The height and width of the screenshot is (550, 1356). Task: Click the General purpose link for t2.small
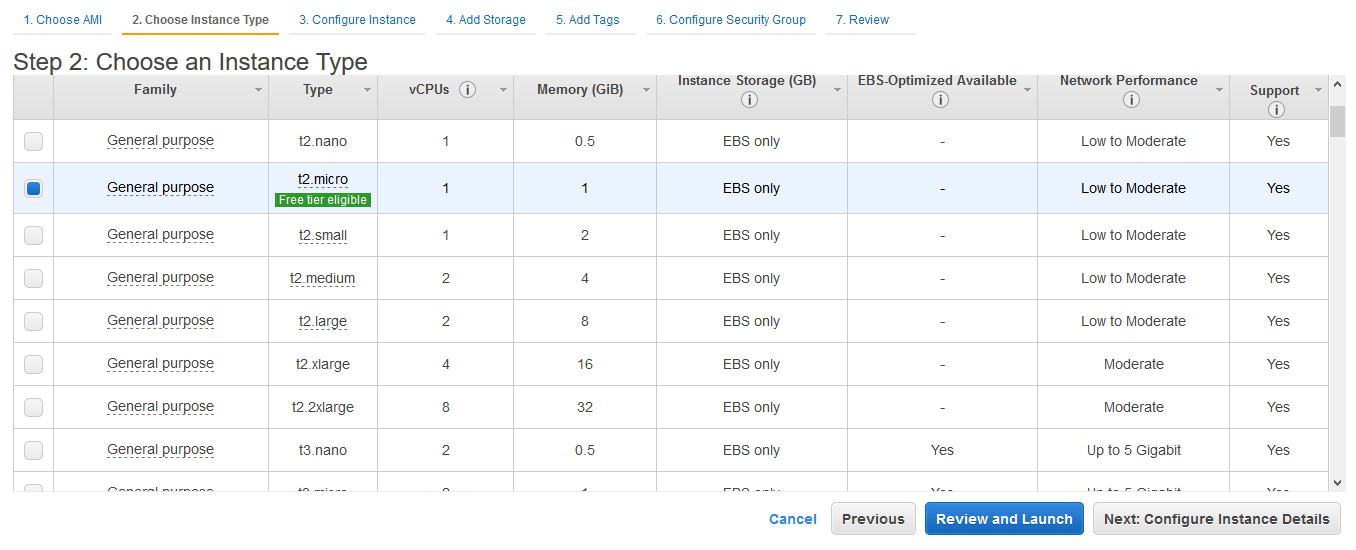pyautogui.click(x=160, y=235)
